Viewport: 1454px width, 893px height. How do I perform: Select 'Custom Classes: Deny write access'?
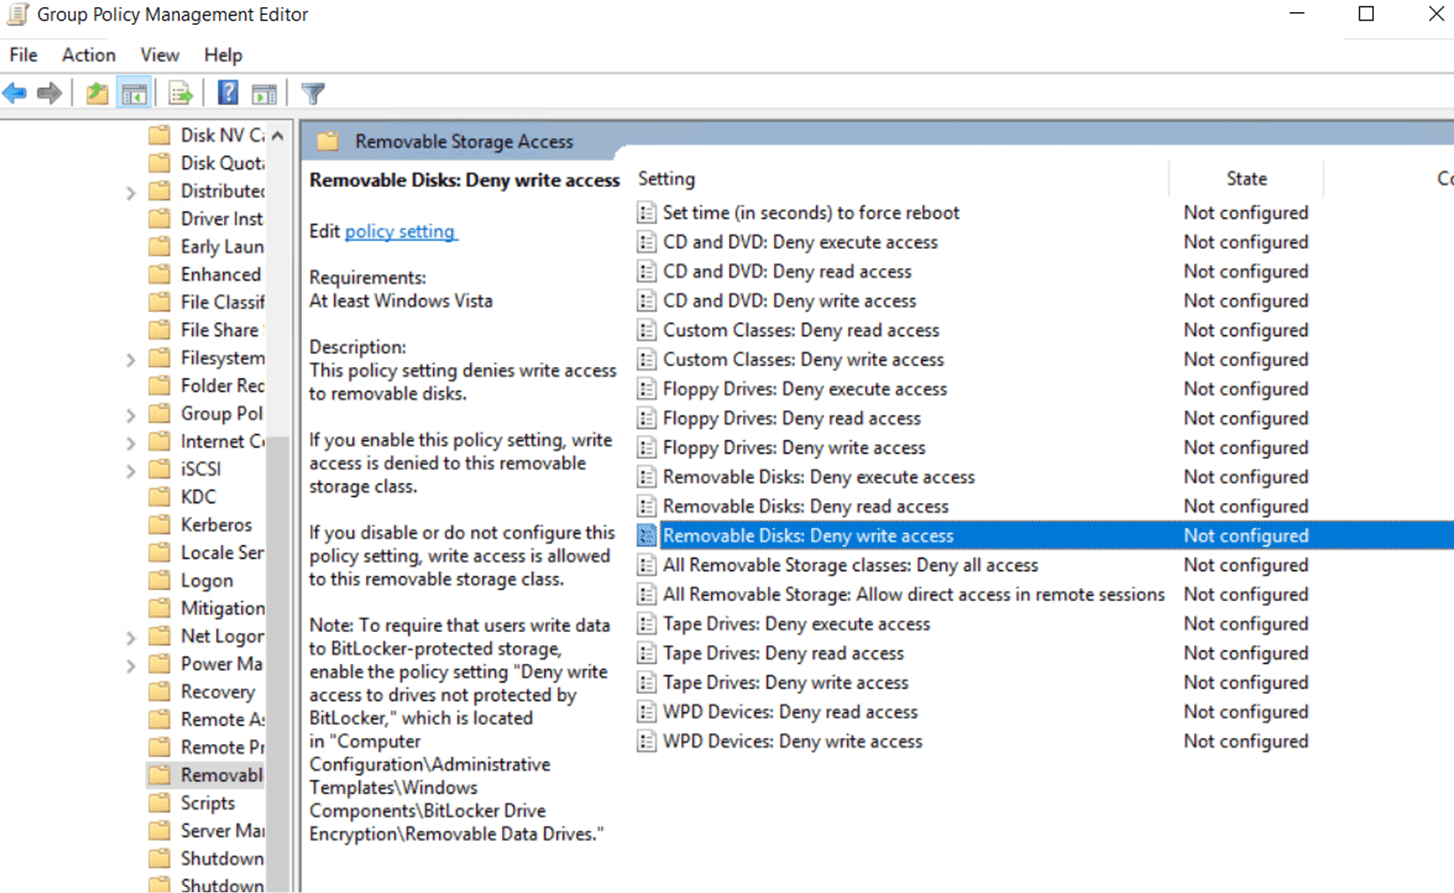point(803,359)
